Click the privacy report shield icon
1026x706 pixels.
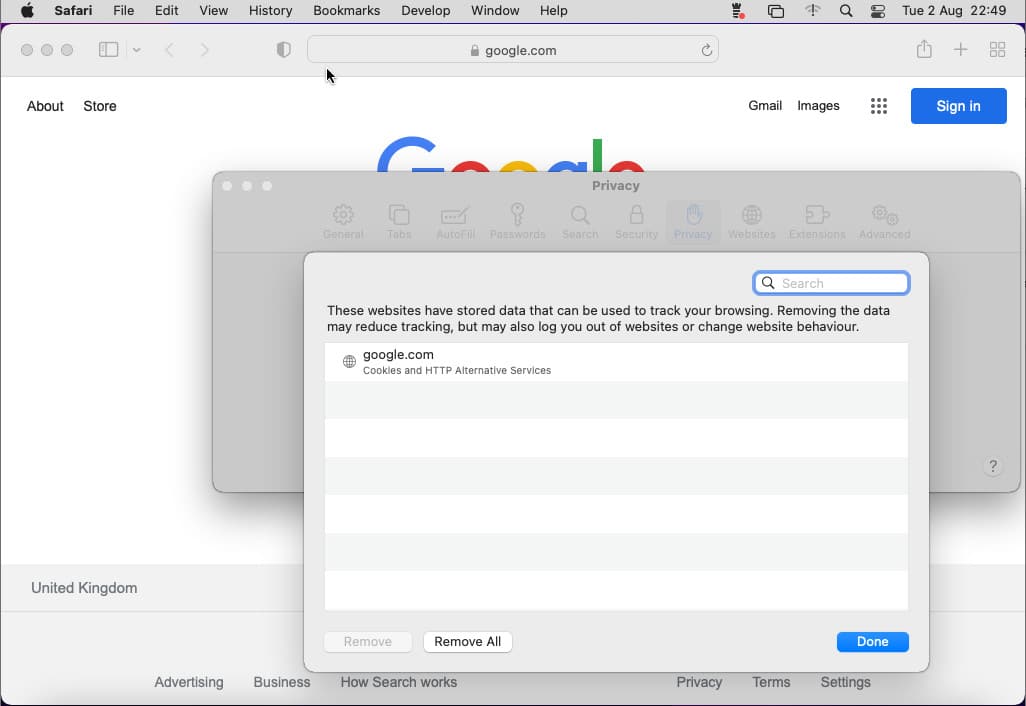coord(283,50)
